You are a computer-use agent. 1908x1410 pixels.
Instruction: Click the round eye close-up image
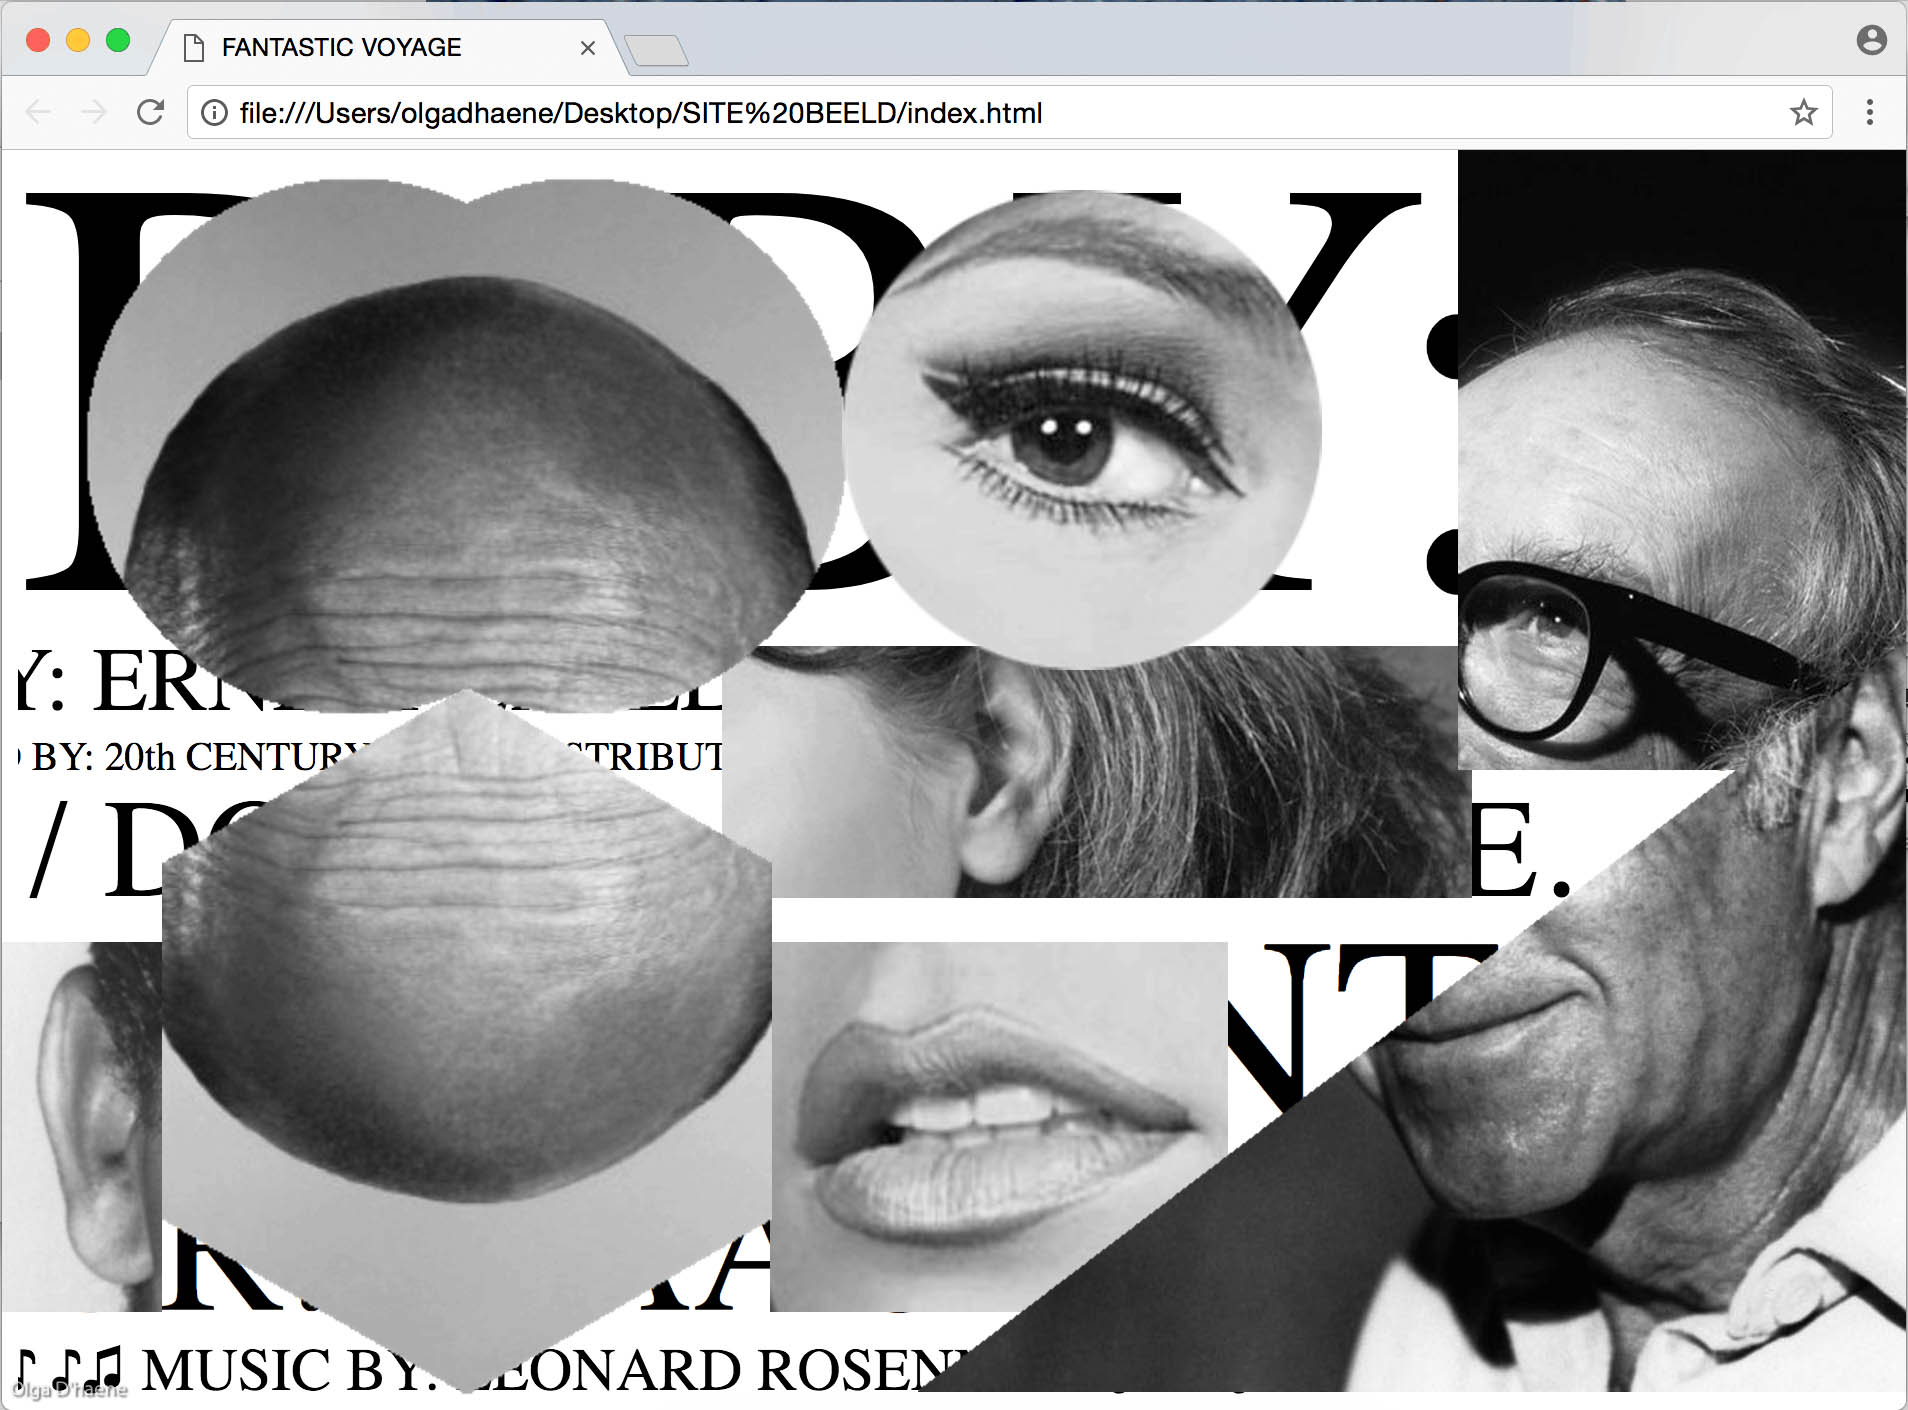tap(1082, 430)
